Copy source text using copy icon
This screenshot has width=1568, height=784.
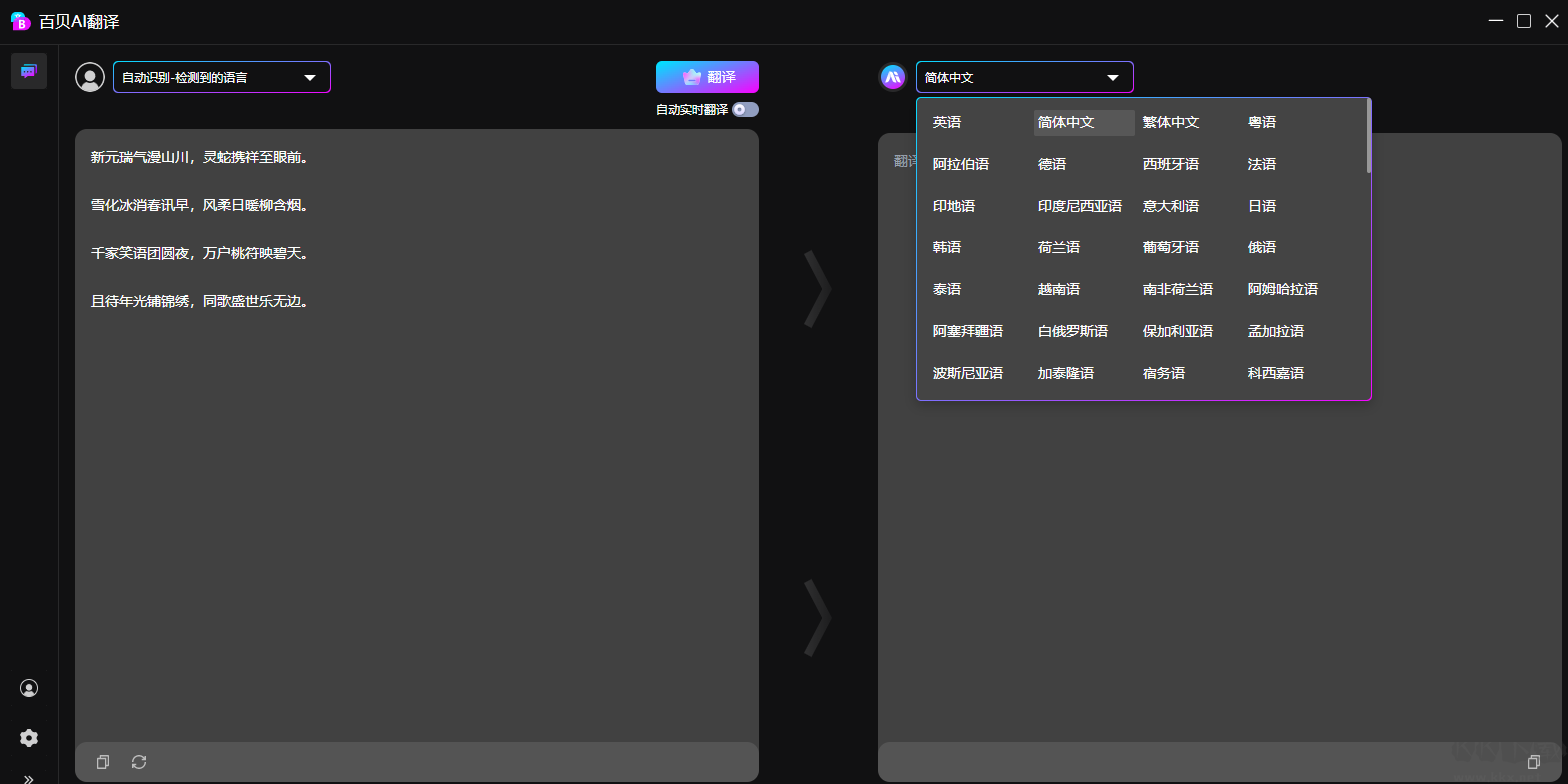tap(103, 762)
